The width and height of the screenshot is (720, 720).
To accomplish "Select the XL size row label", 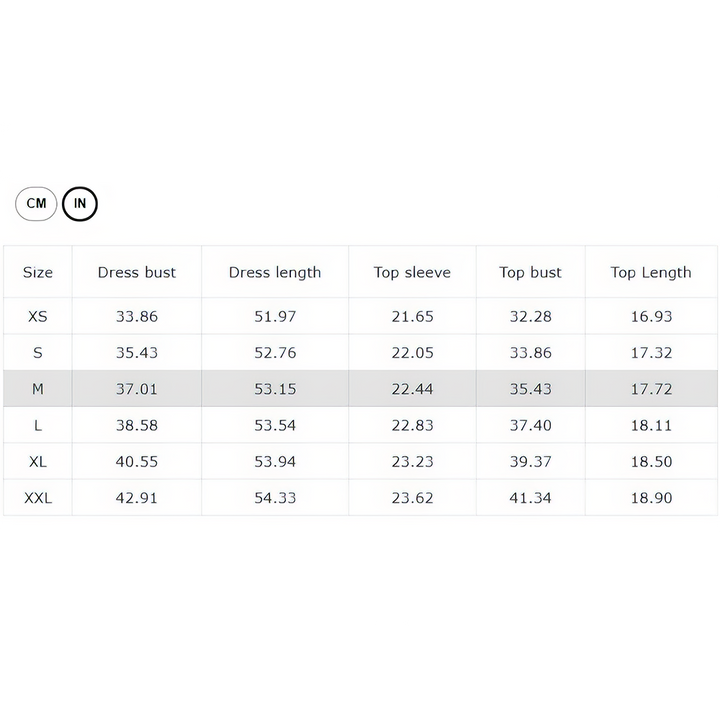I will pyautogui.click(x=38, y=462).
